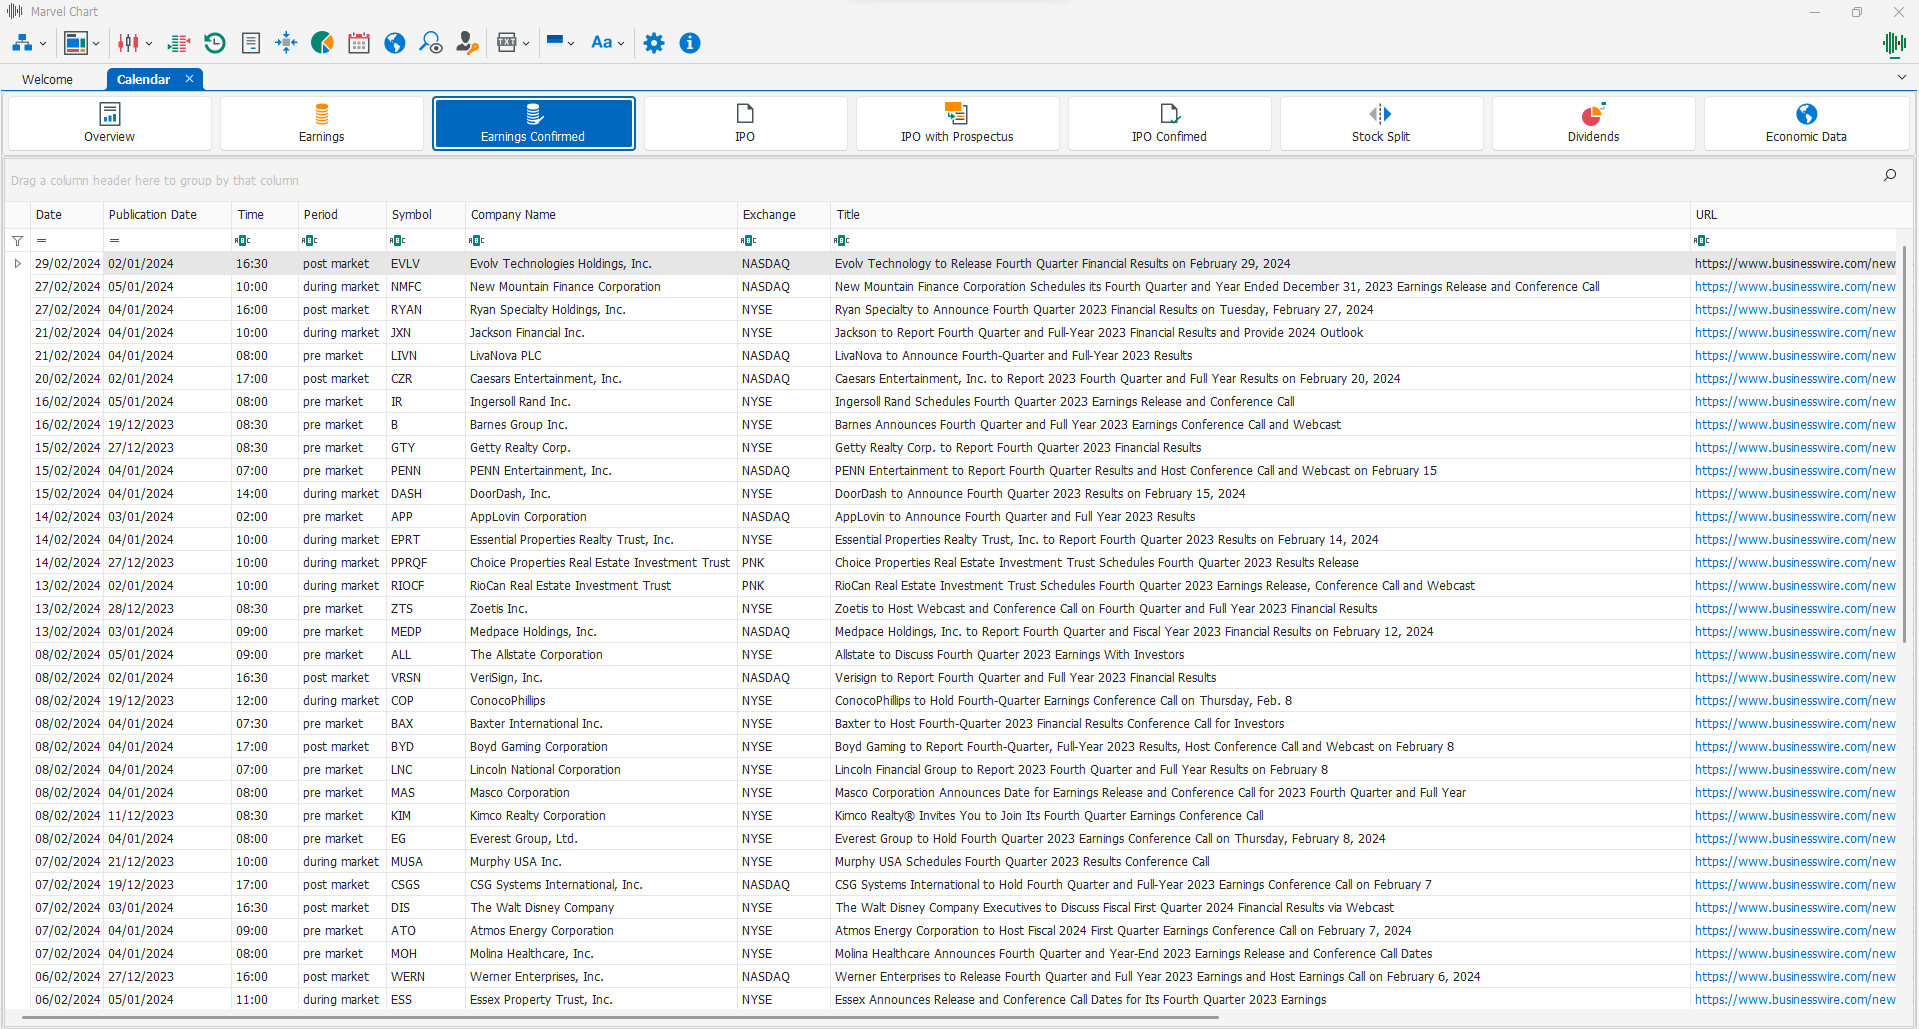Expand the TXT export dropdown arrow
Screen dimensions: 1919x1029
(x=526, y=44)
